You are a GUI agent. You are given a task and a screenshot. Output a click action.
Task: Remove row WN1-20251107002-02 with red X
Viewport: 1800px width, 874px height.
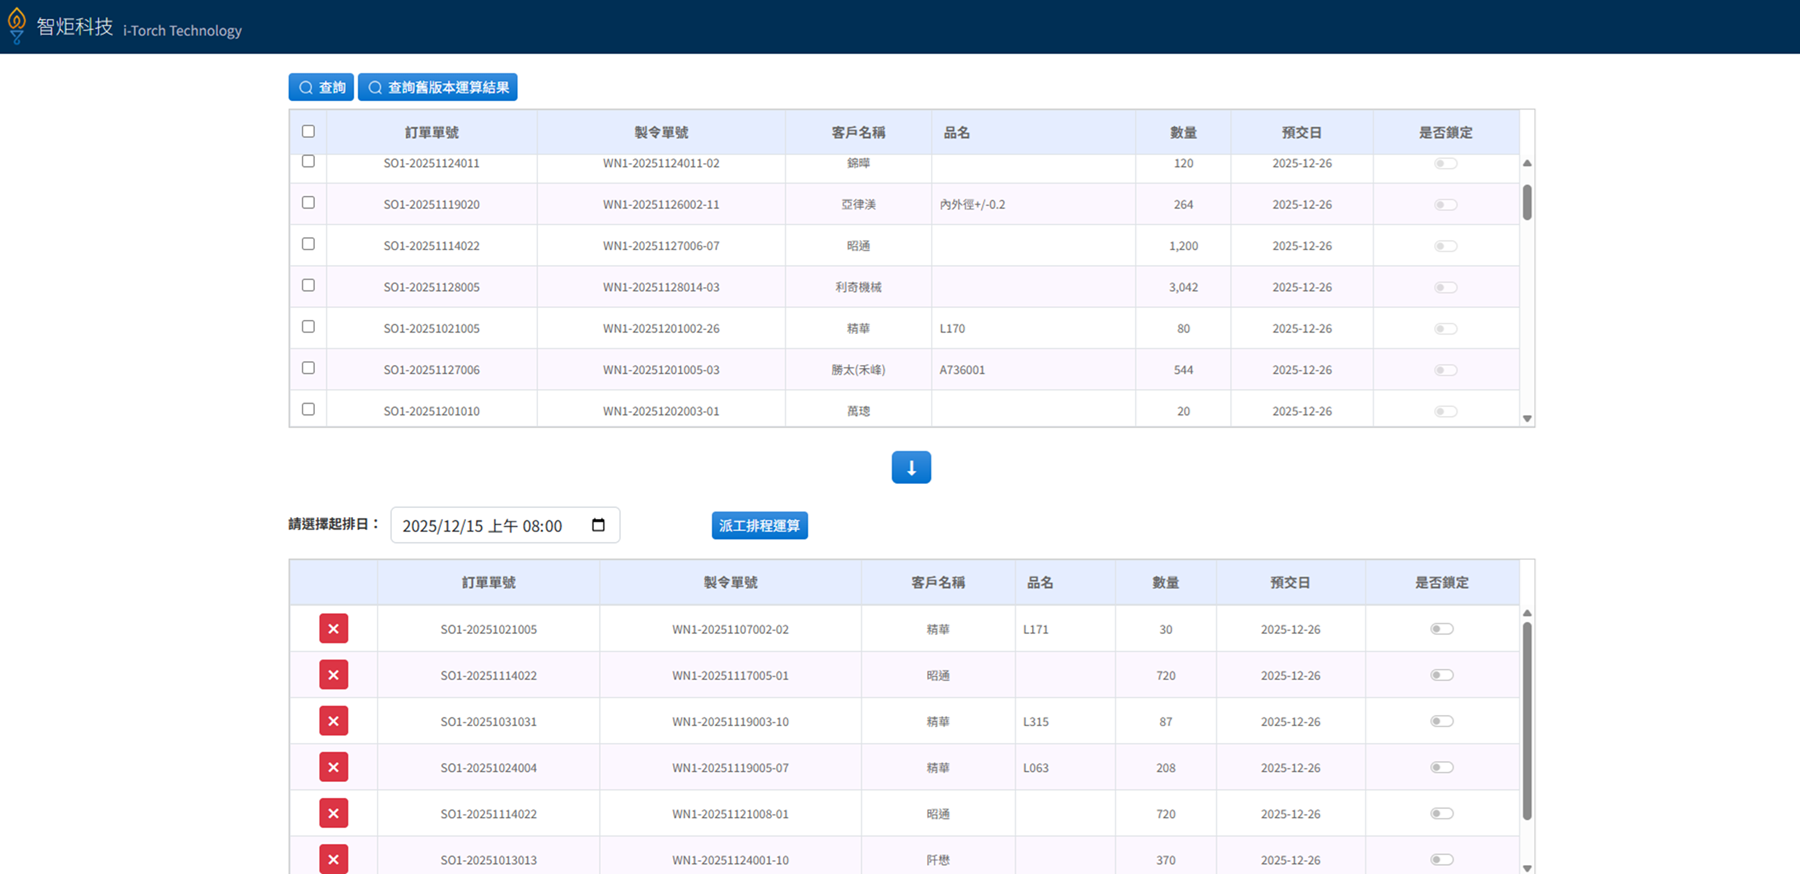[333, 629]
